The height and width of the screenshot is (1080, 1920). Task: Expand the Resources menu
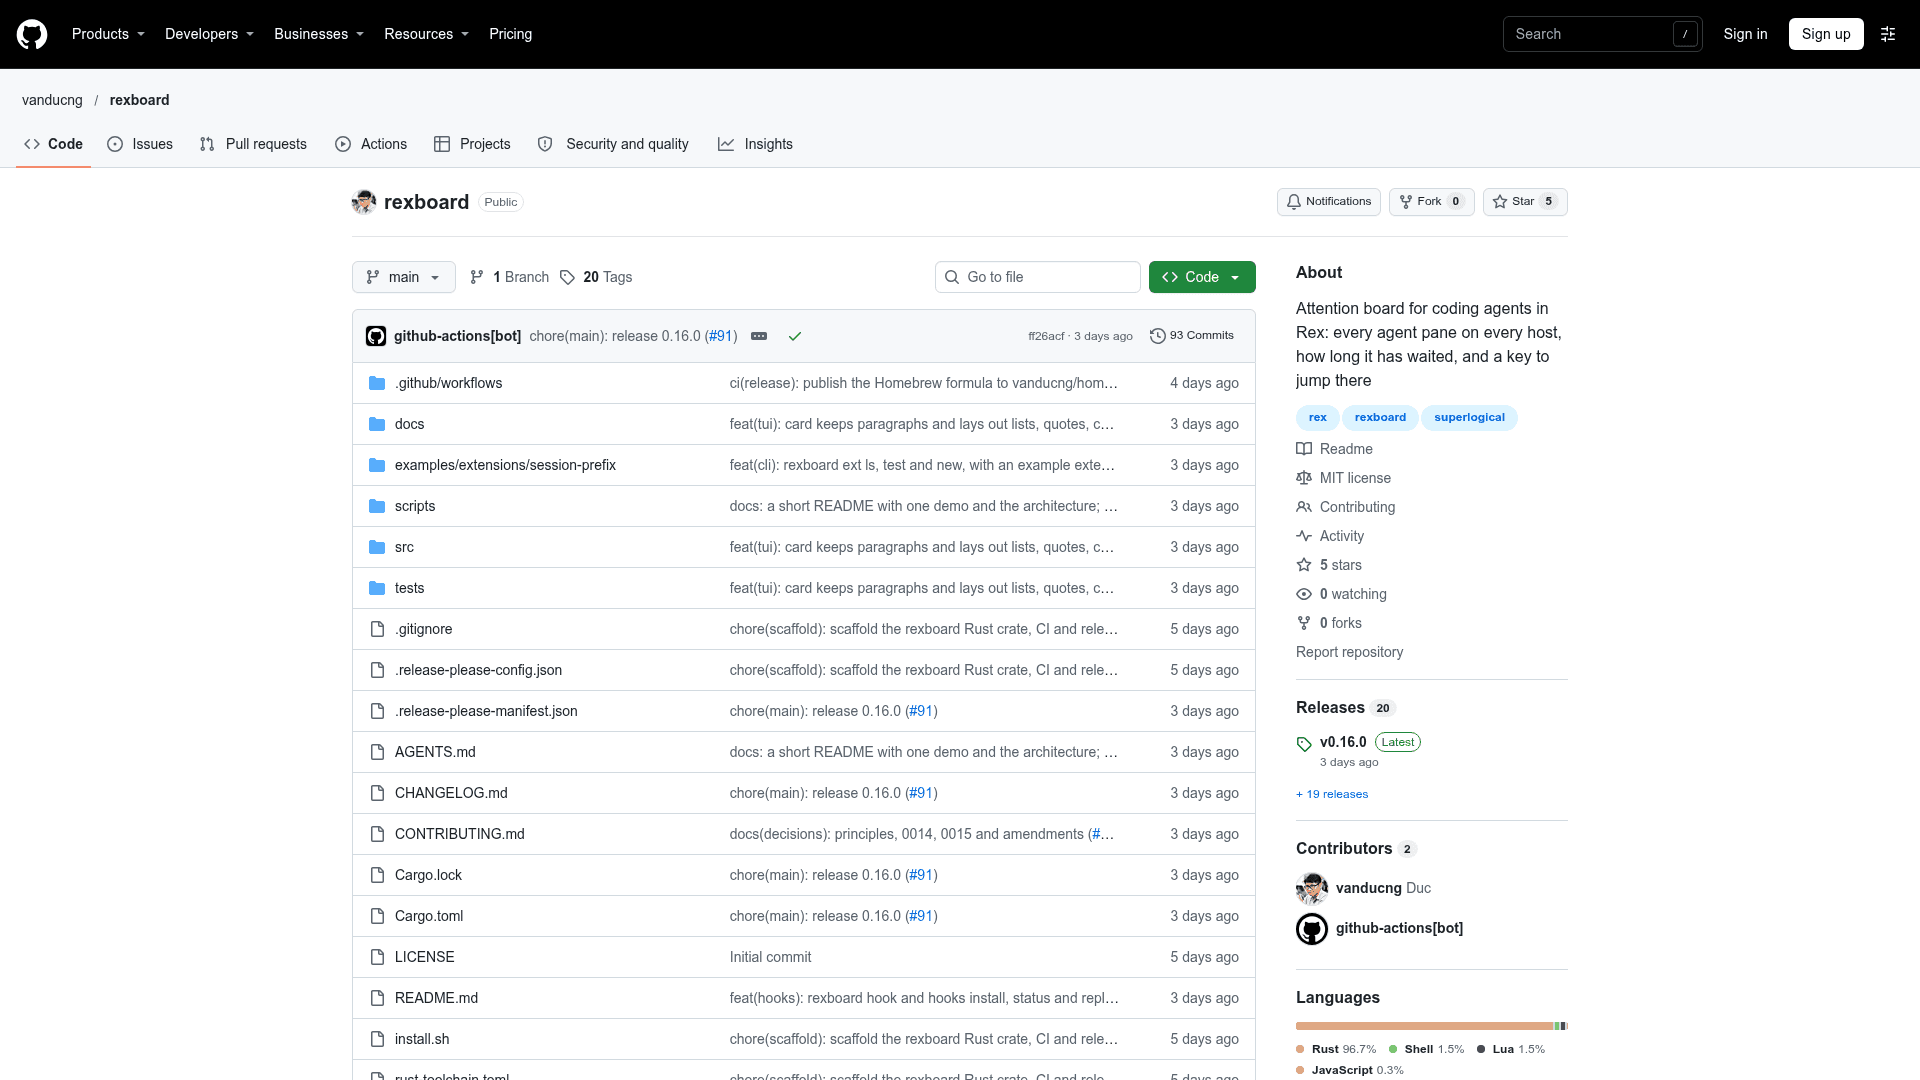pos(426,34)
